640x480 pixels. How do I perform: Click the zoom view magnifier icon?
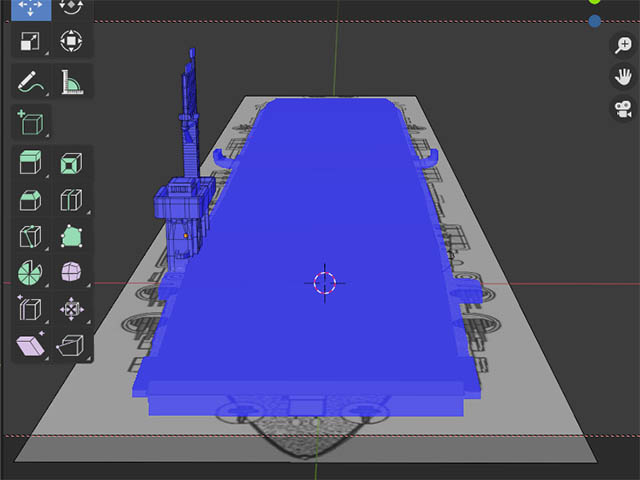(x=623, y=45)
